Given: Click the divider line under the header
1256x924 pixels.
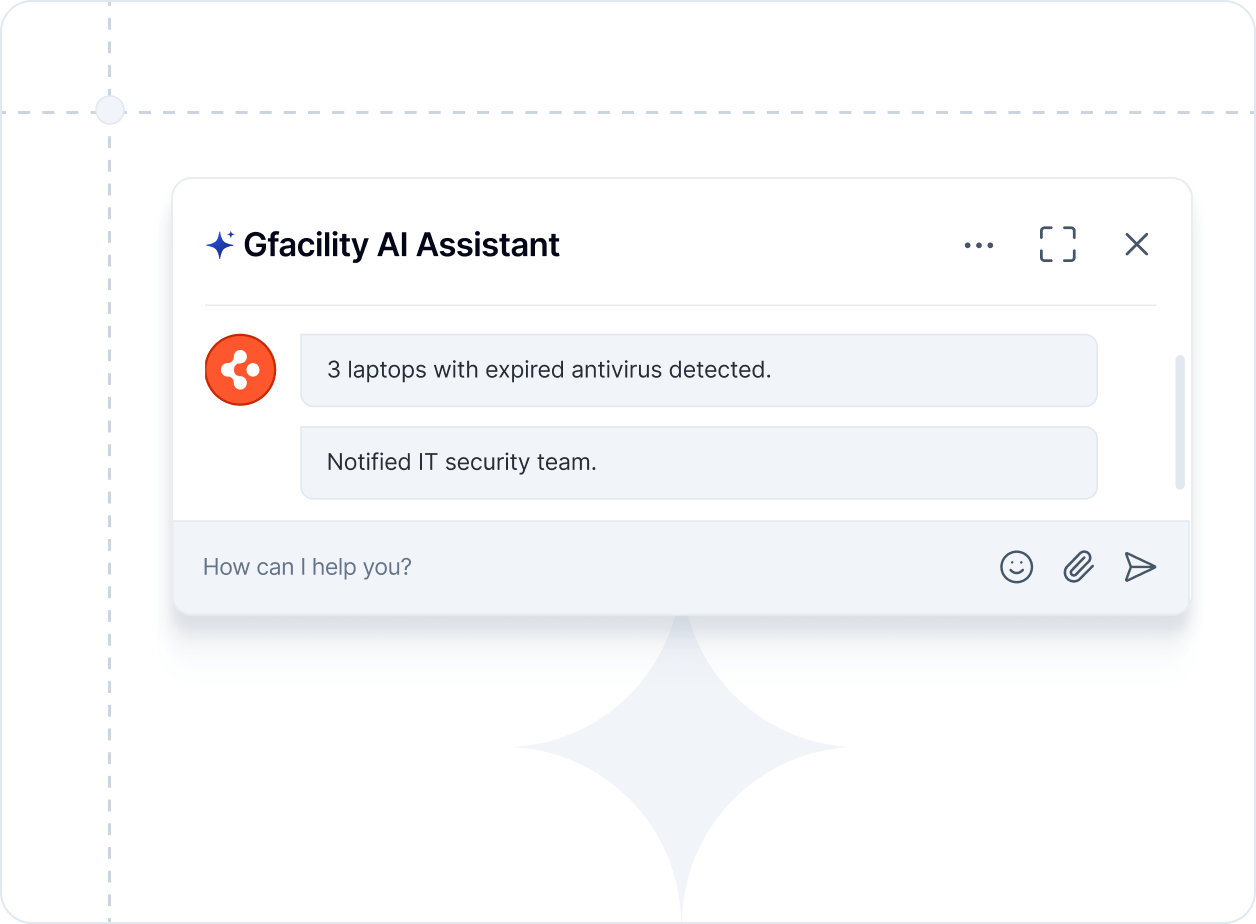Looking at the screenshot, I should click(680, 304).
